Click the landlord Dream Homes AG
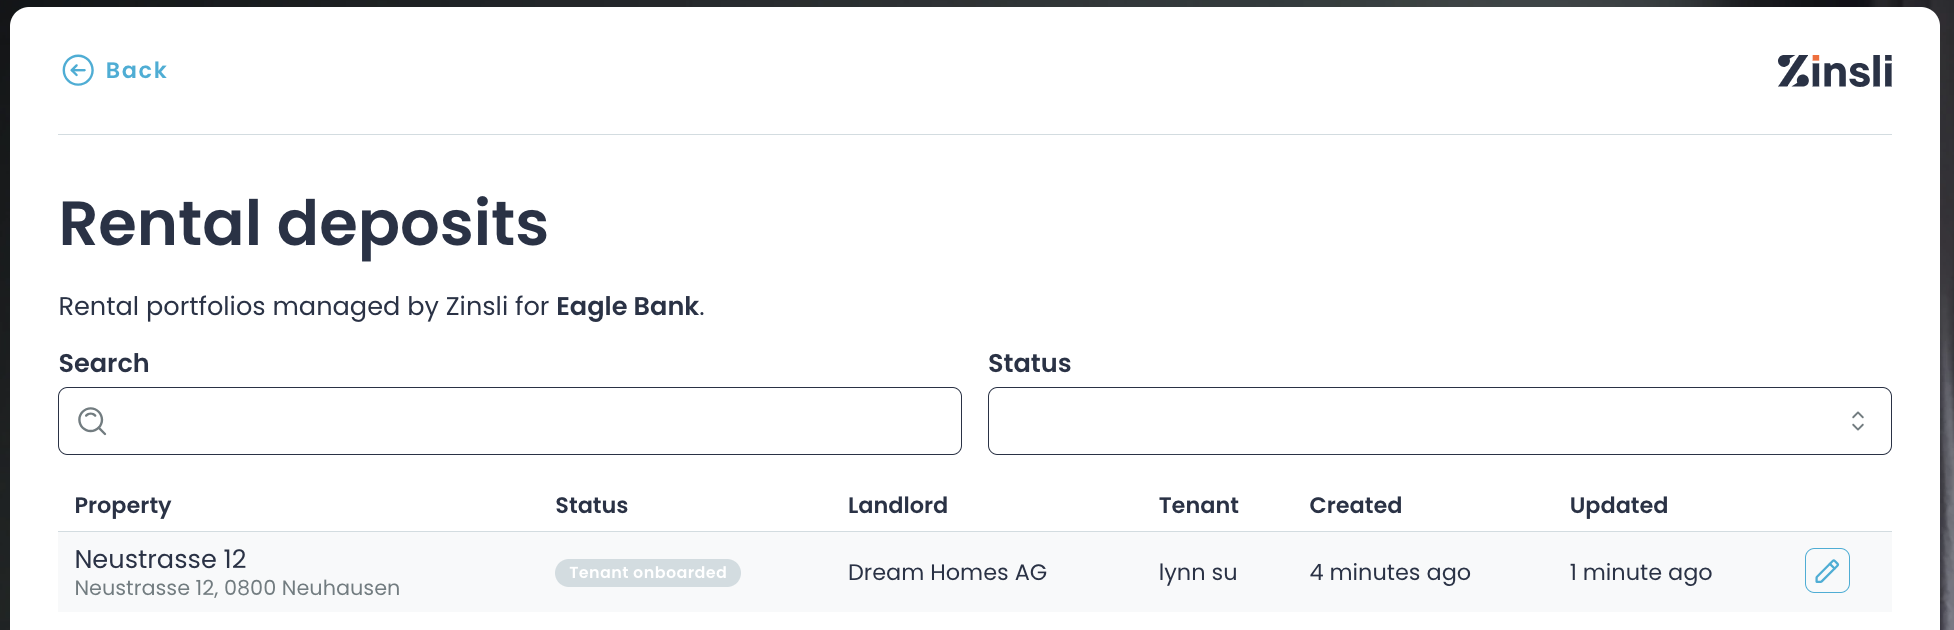The image size is (1954, 630). point(947,572)
